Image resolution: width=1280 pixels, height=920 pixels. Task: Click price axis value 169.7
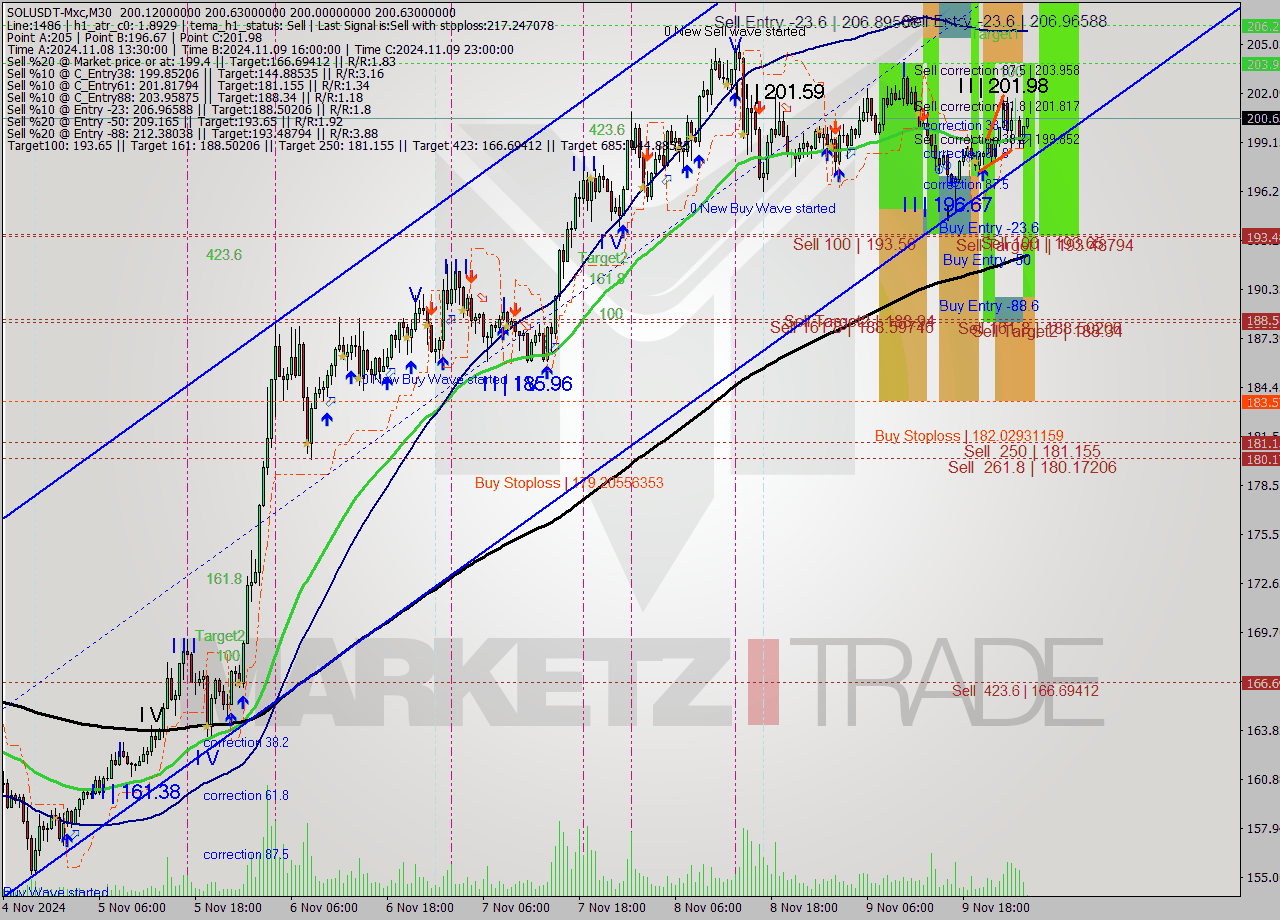(x=1261, y=632)
